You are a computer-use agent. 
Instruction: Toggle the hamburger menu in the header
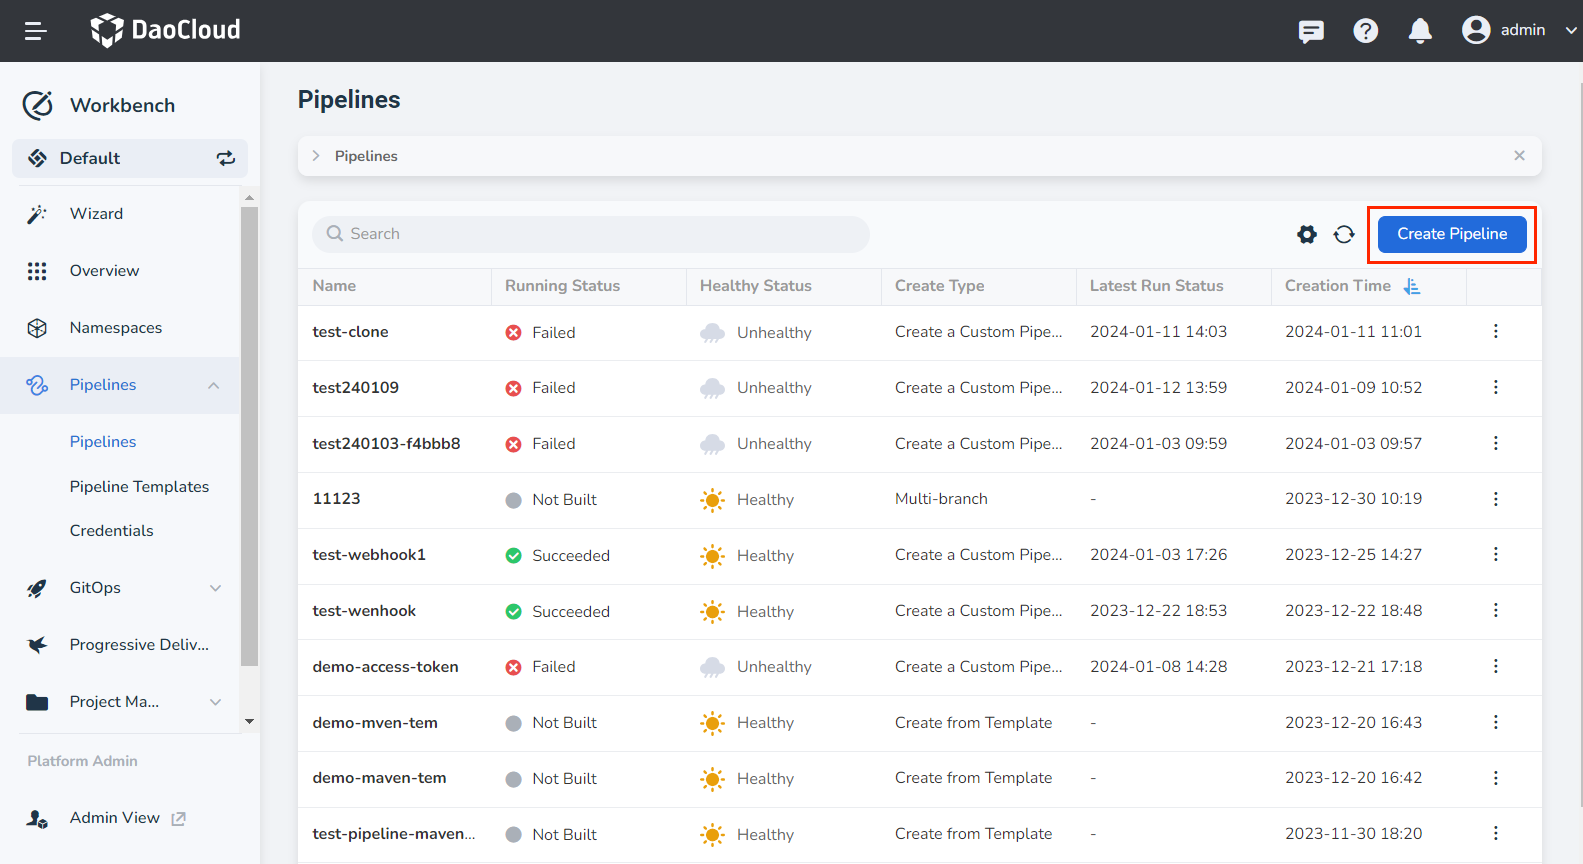(36, 31)
